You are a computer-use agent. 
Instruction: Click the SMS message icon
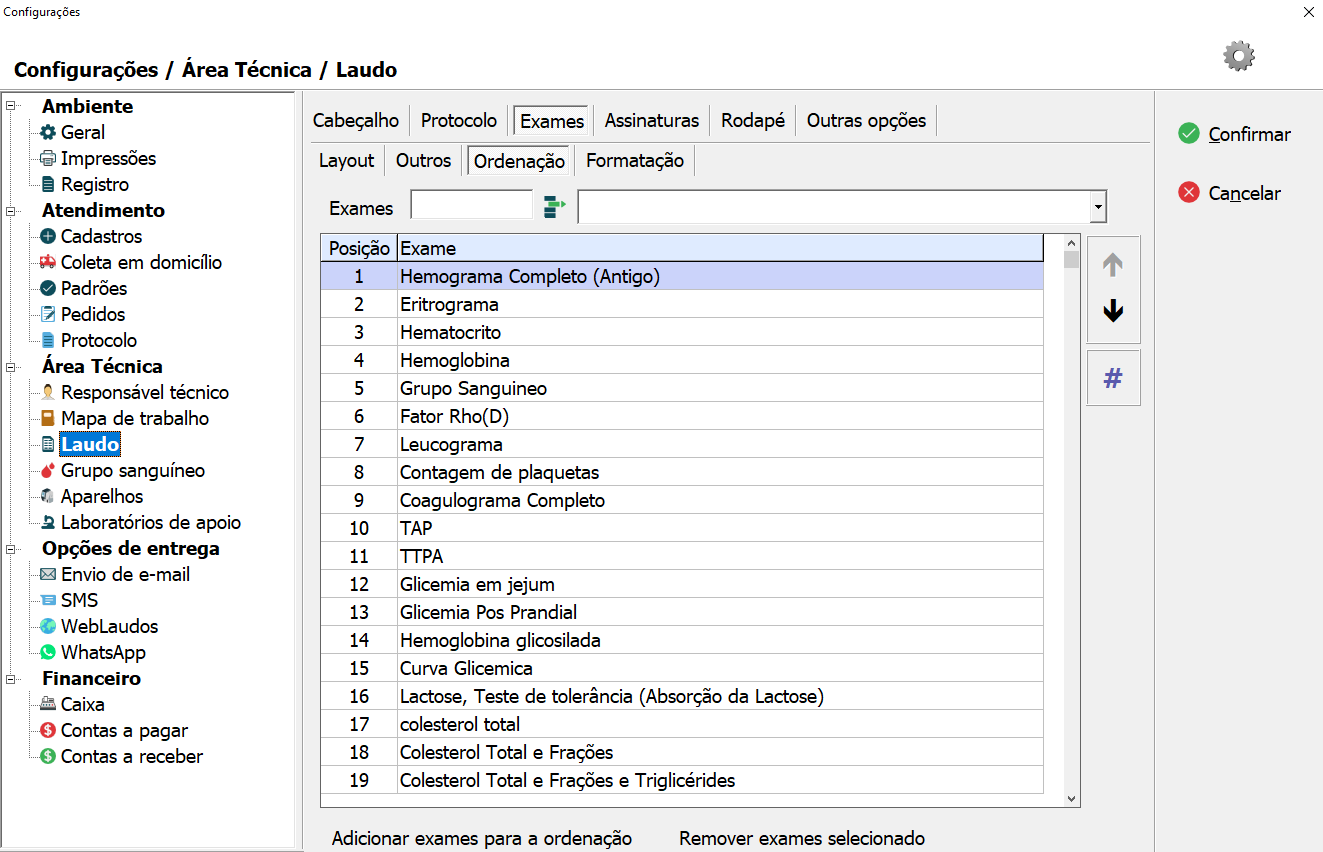click(x=48, y=600)
